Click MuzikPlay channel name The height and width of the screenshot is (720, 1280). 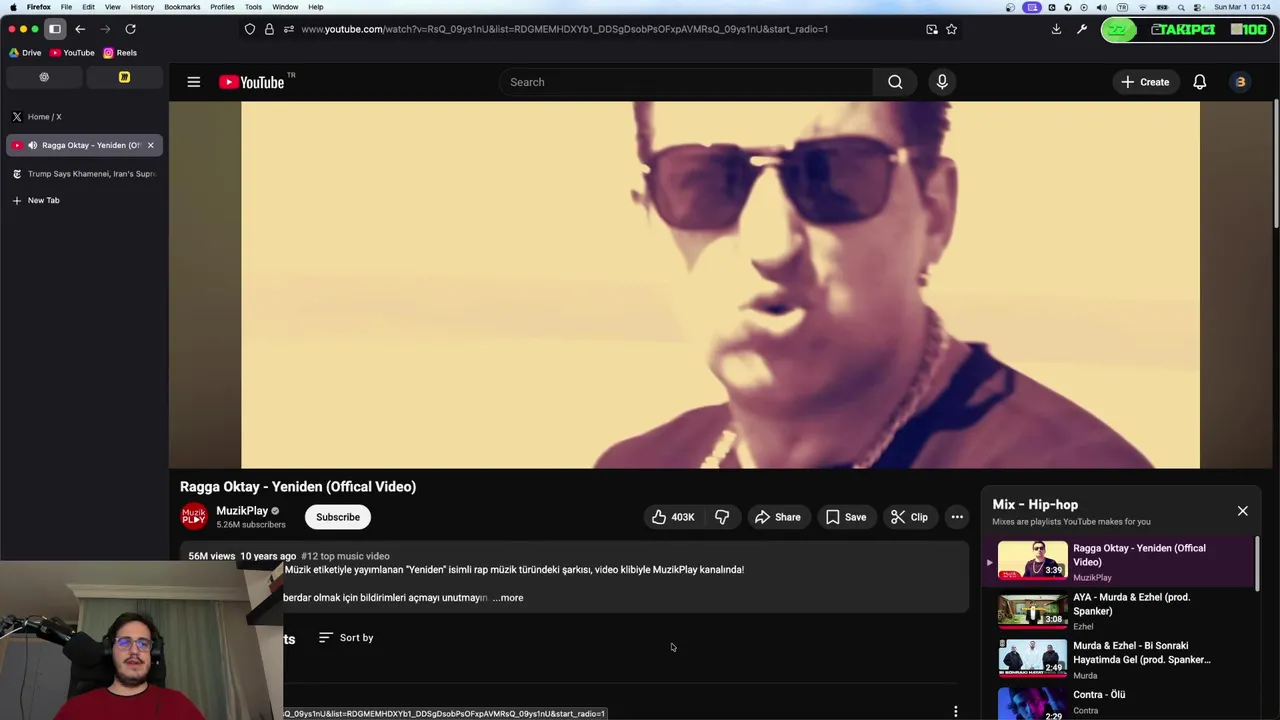click(242, 511)
